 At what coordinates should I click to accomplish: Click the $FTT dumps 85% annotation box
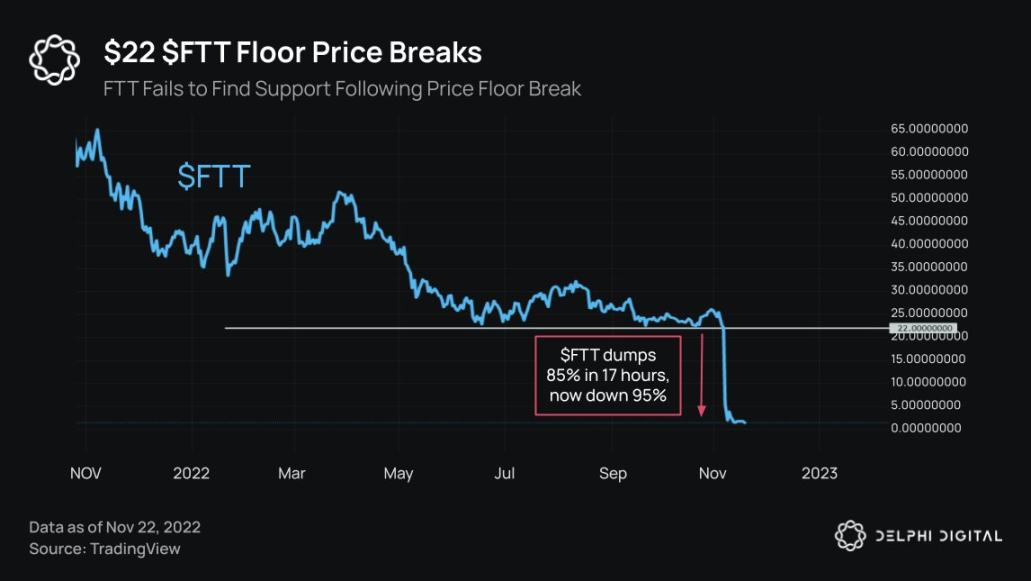coord(608,375)
